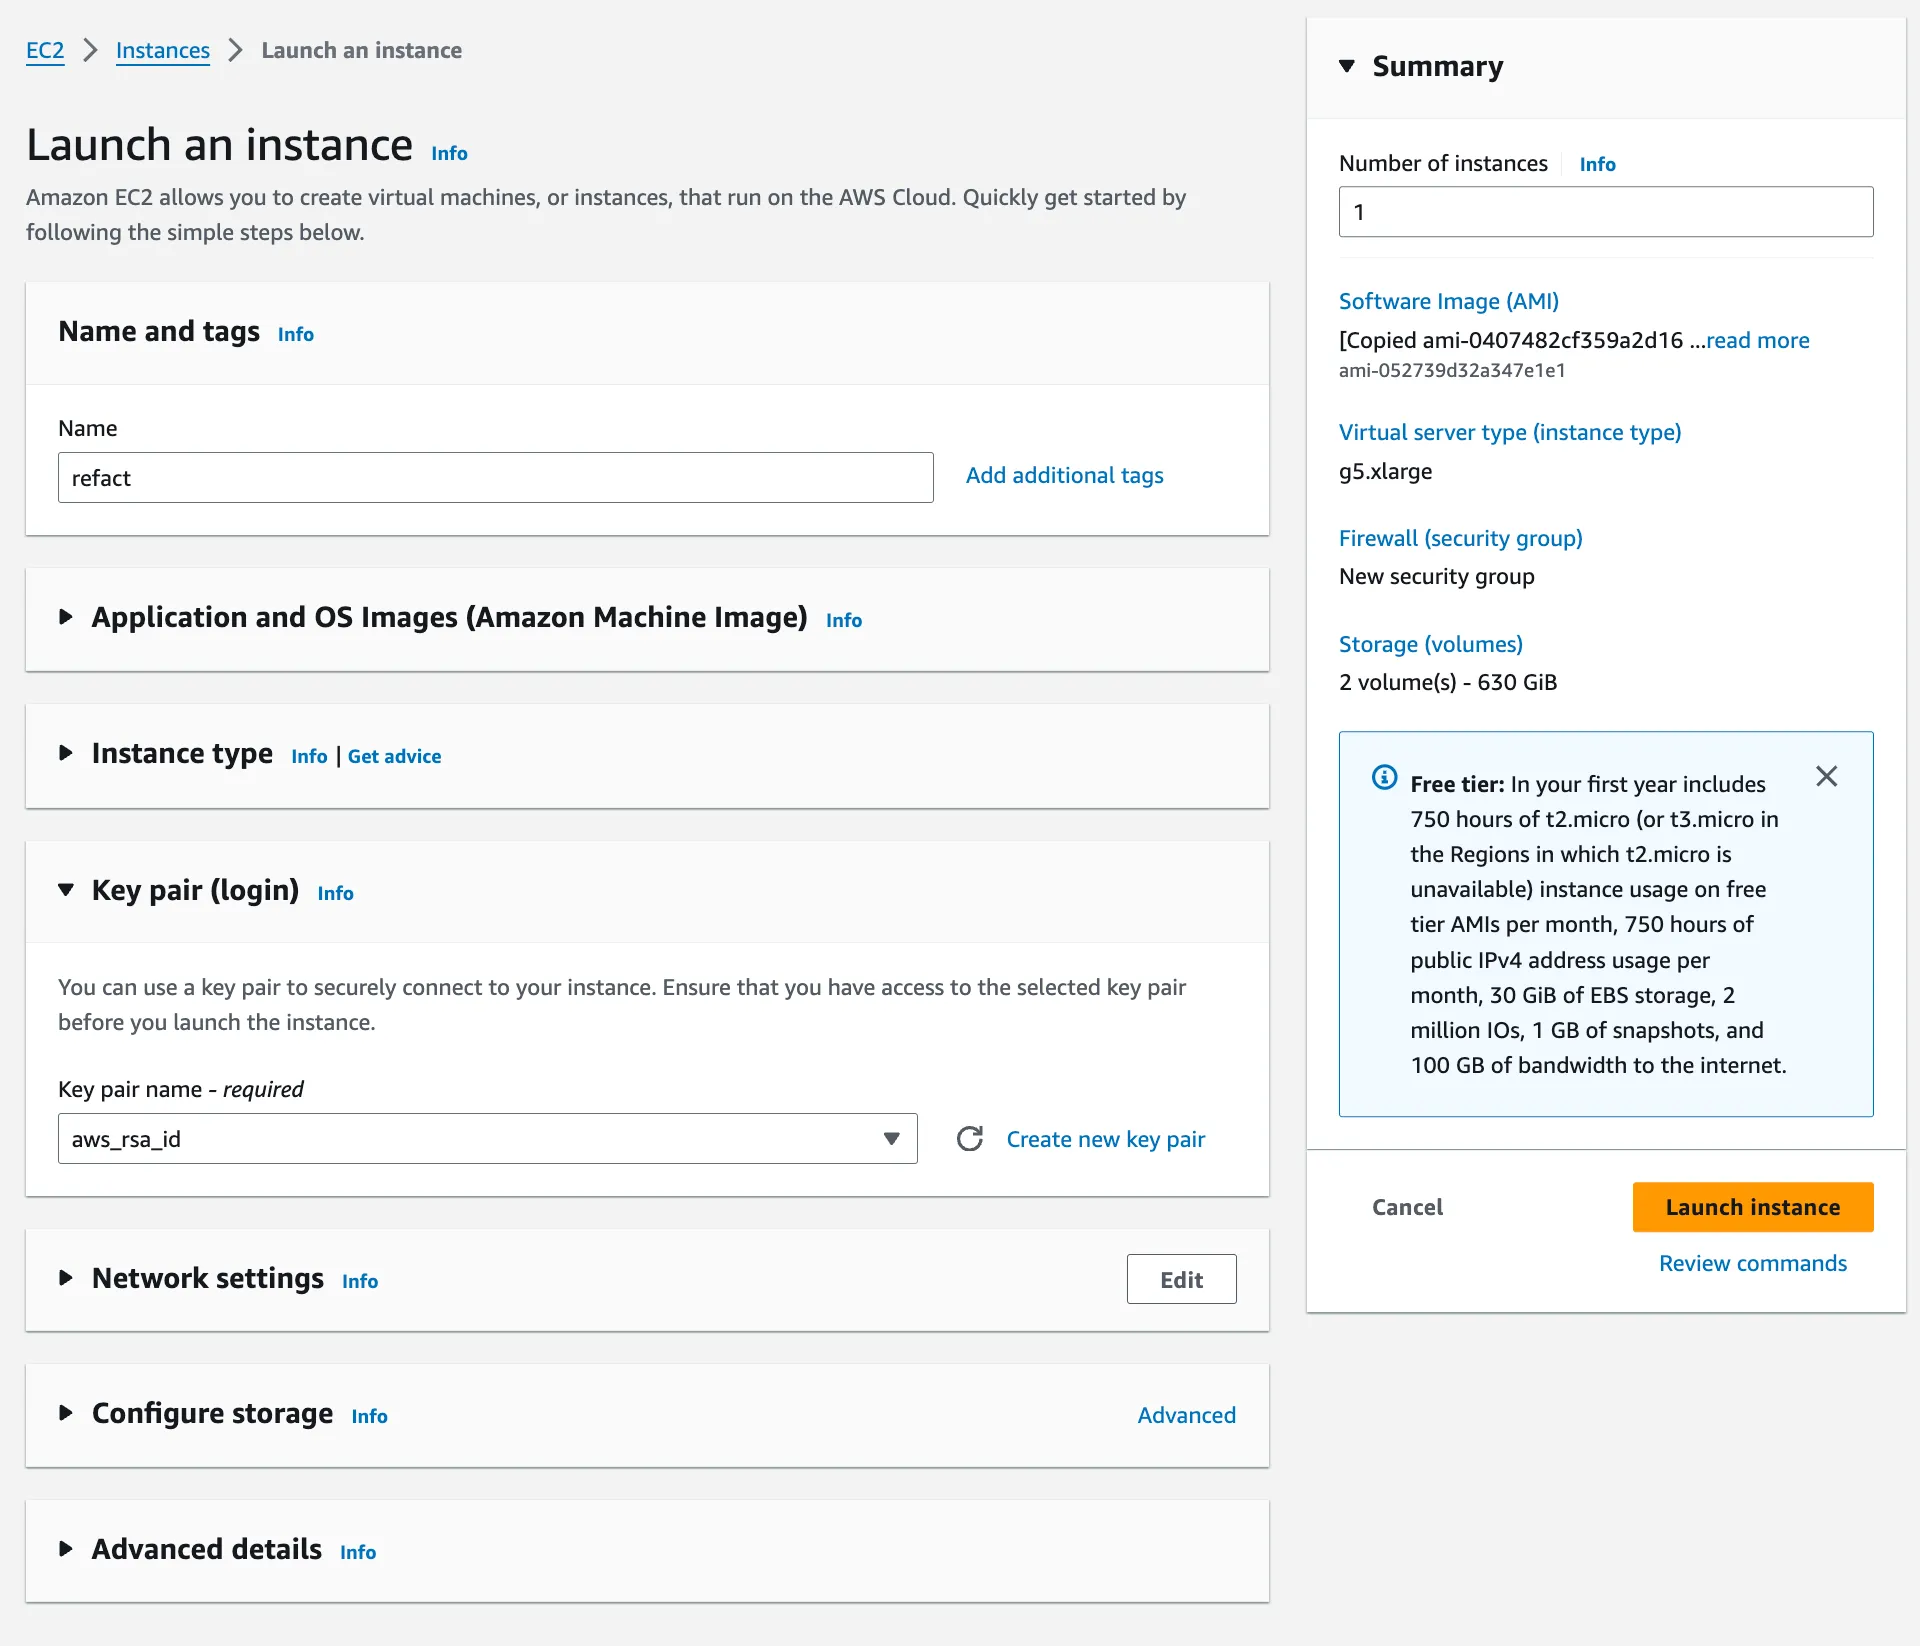Click Review commands

[1753, 1263]
